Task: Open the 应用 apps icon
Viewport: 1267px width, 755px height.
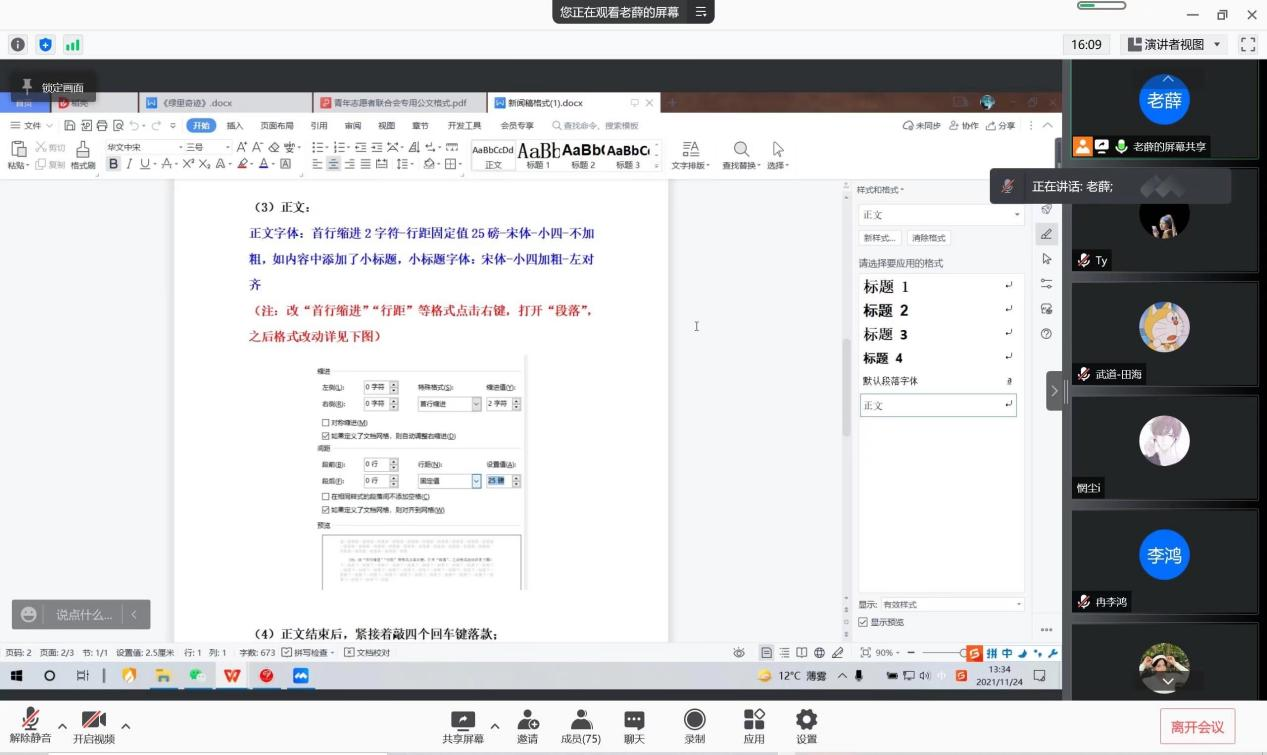Action: [x=753, y=720]
